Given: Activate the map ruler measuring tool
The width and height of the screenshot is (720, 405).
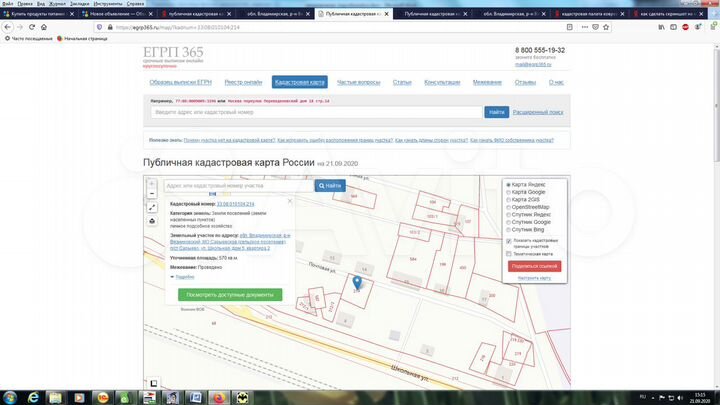Looking at the screenshot, I should pyautogui.click(x=152, y=208).
